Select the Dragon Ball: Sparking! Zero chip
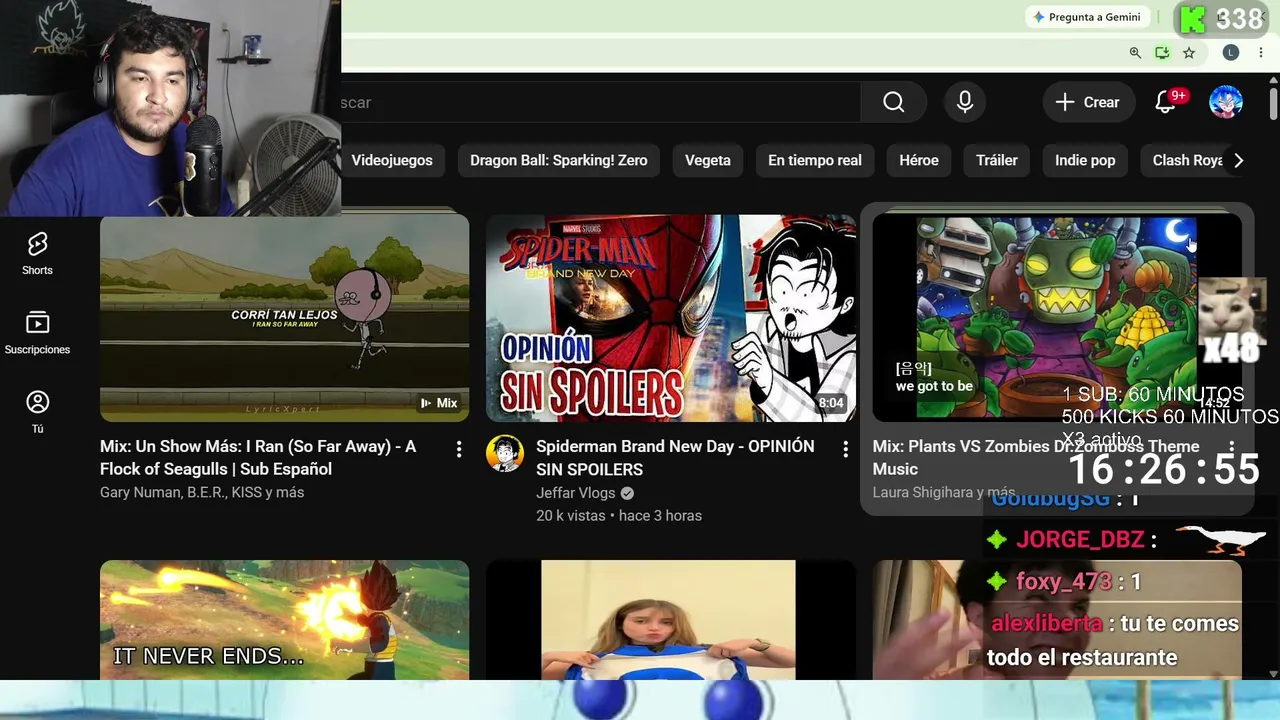This screenshot has height=720, width=1280. coord(559,160)
